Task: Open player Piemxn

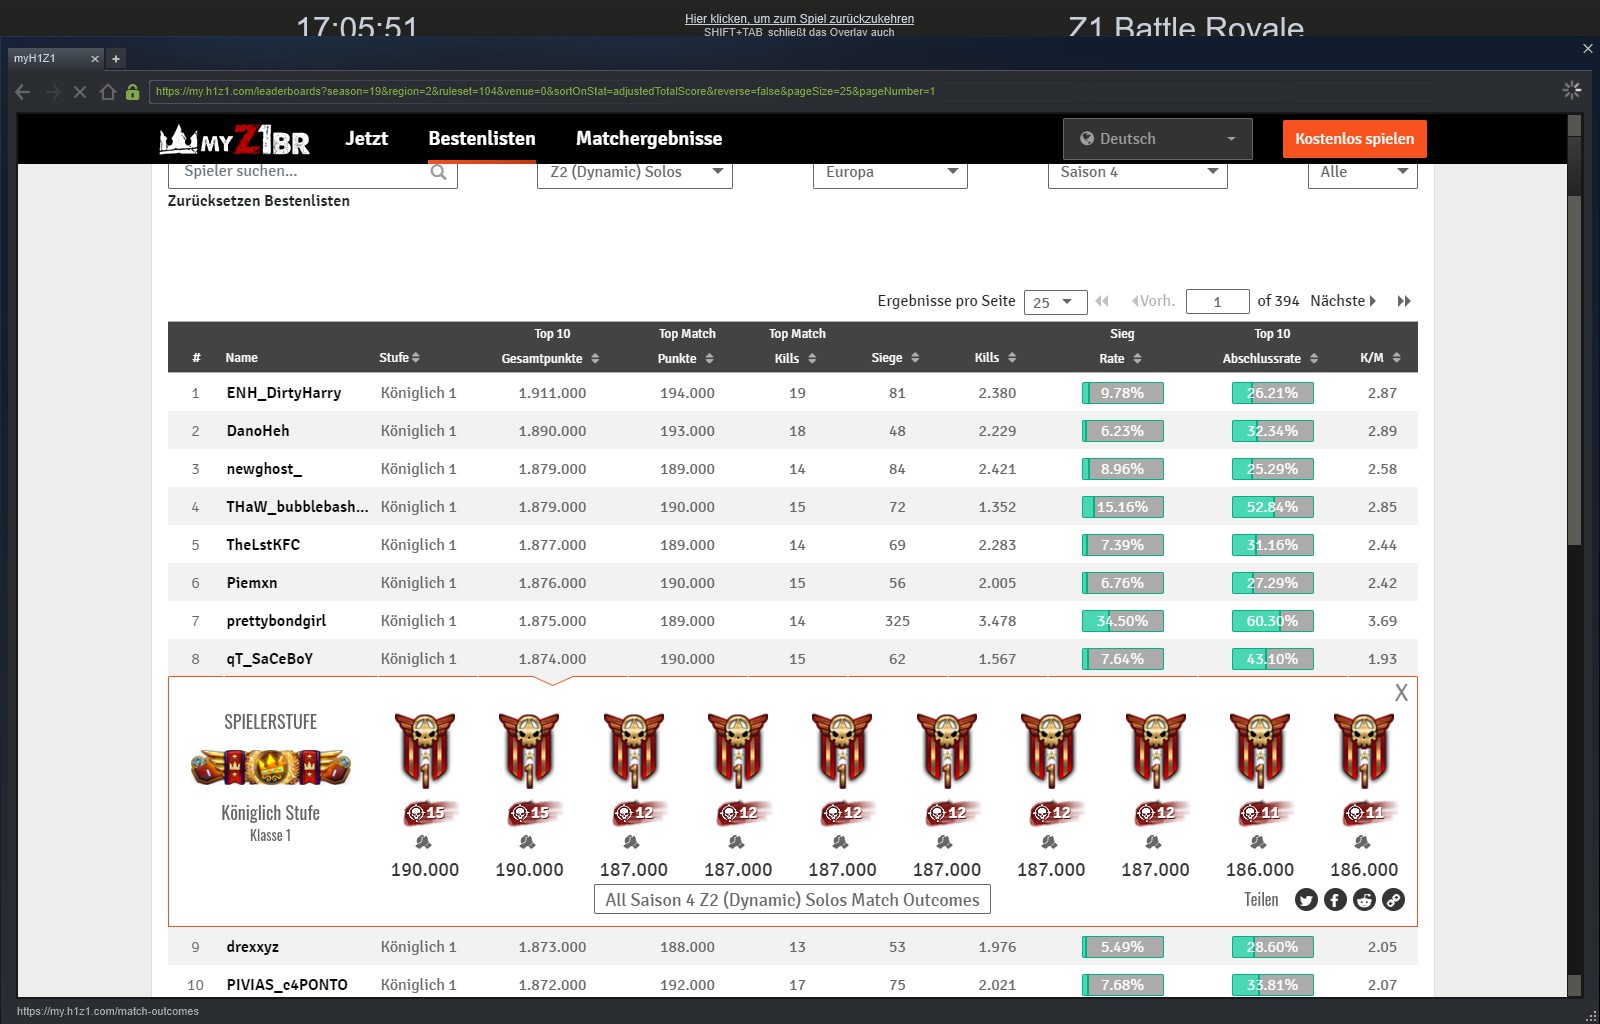Action: (252, 583)
